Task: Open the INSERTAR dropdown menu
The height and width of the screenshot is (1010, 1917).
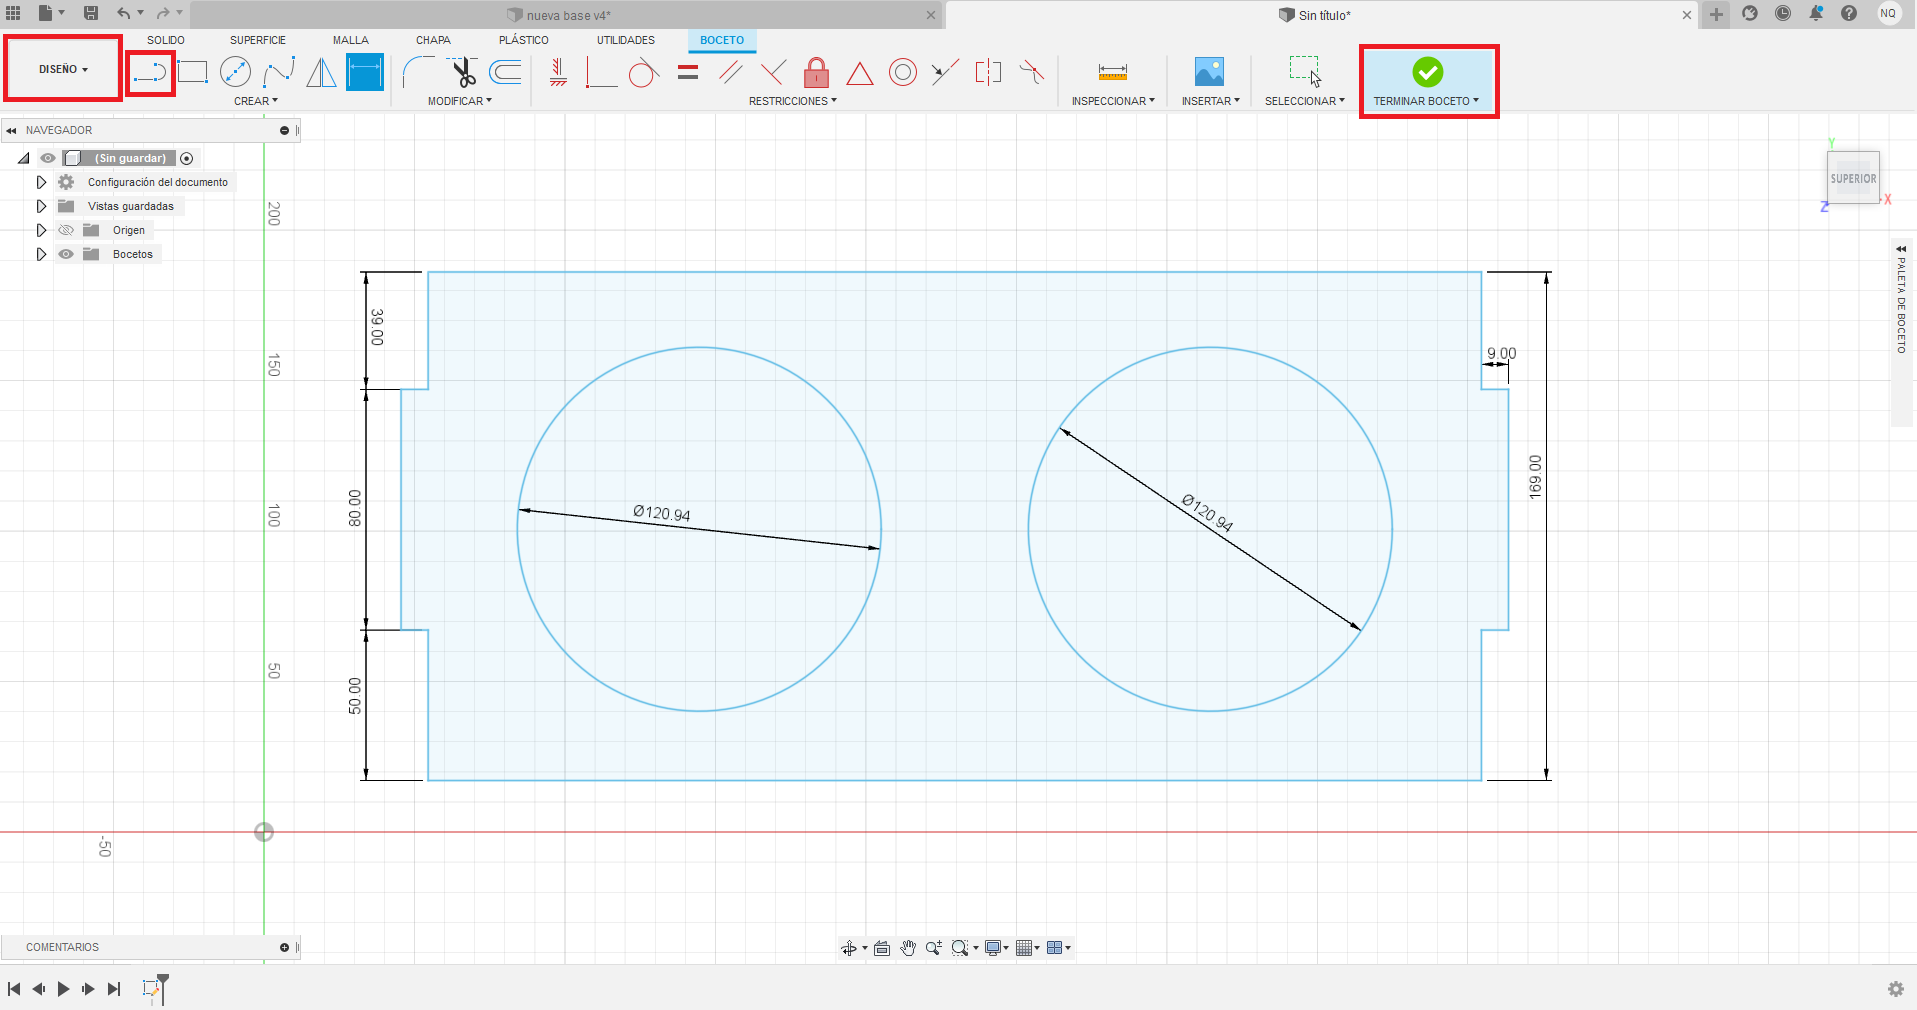Action: [x=1210, y=101]
